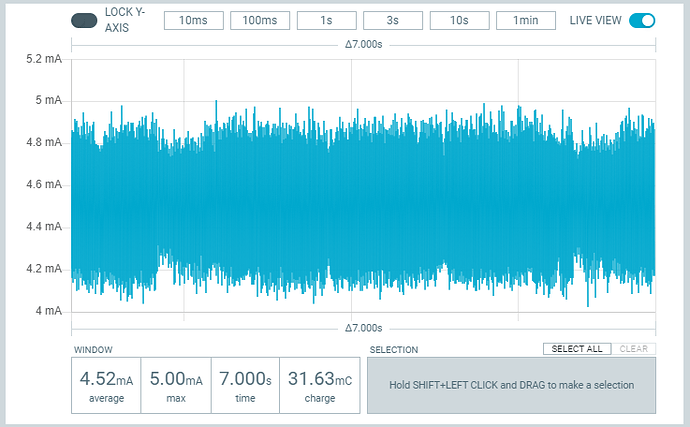Click the 4 mA y-axis label

pyautogui.click(x=49, y=311)
